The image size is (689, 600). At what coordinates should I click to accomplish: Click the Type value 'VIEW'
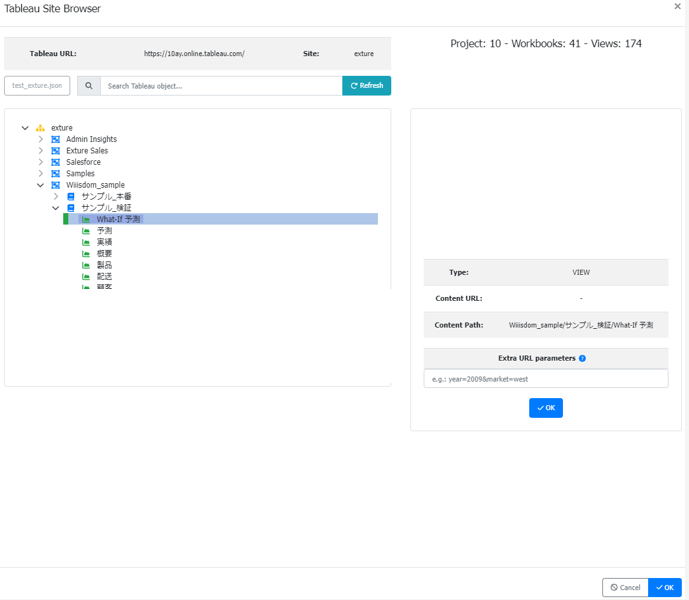click(581, 273)
